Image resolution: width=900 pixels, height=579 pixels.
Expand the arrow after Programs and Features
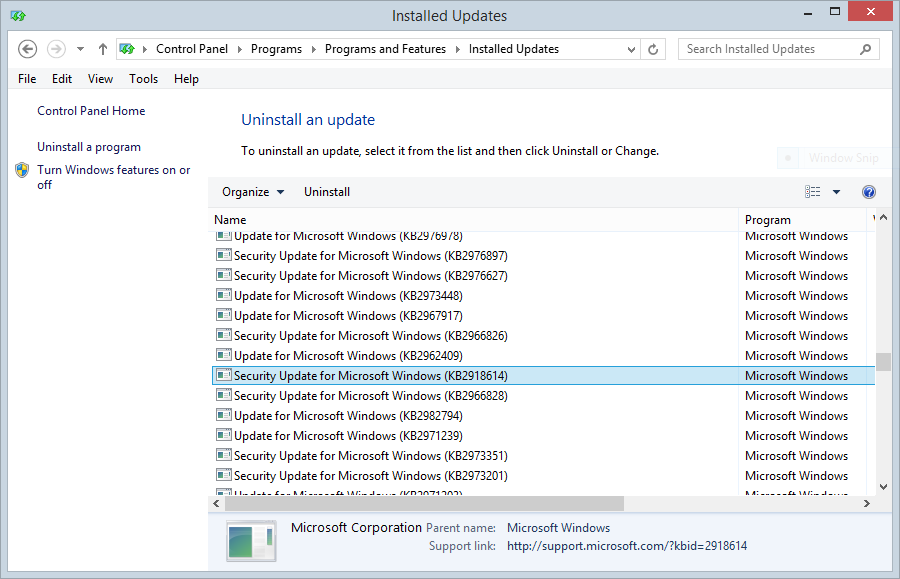click(457, 49)
